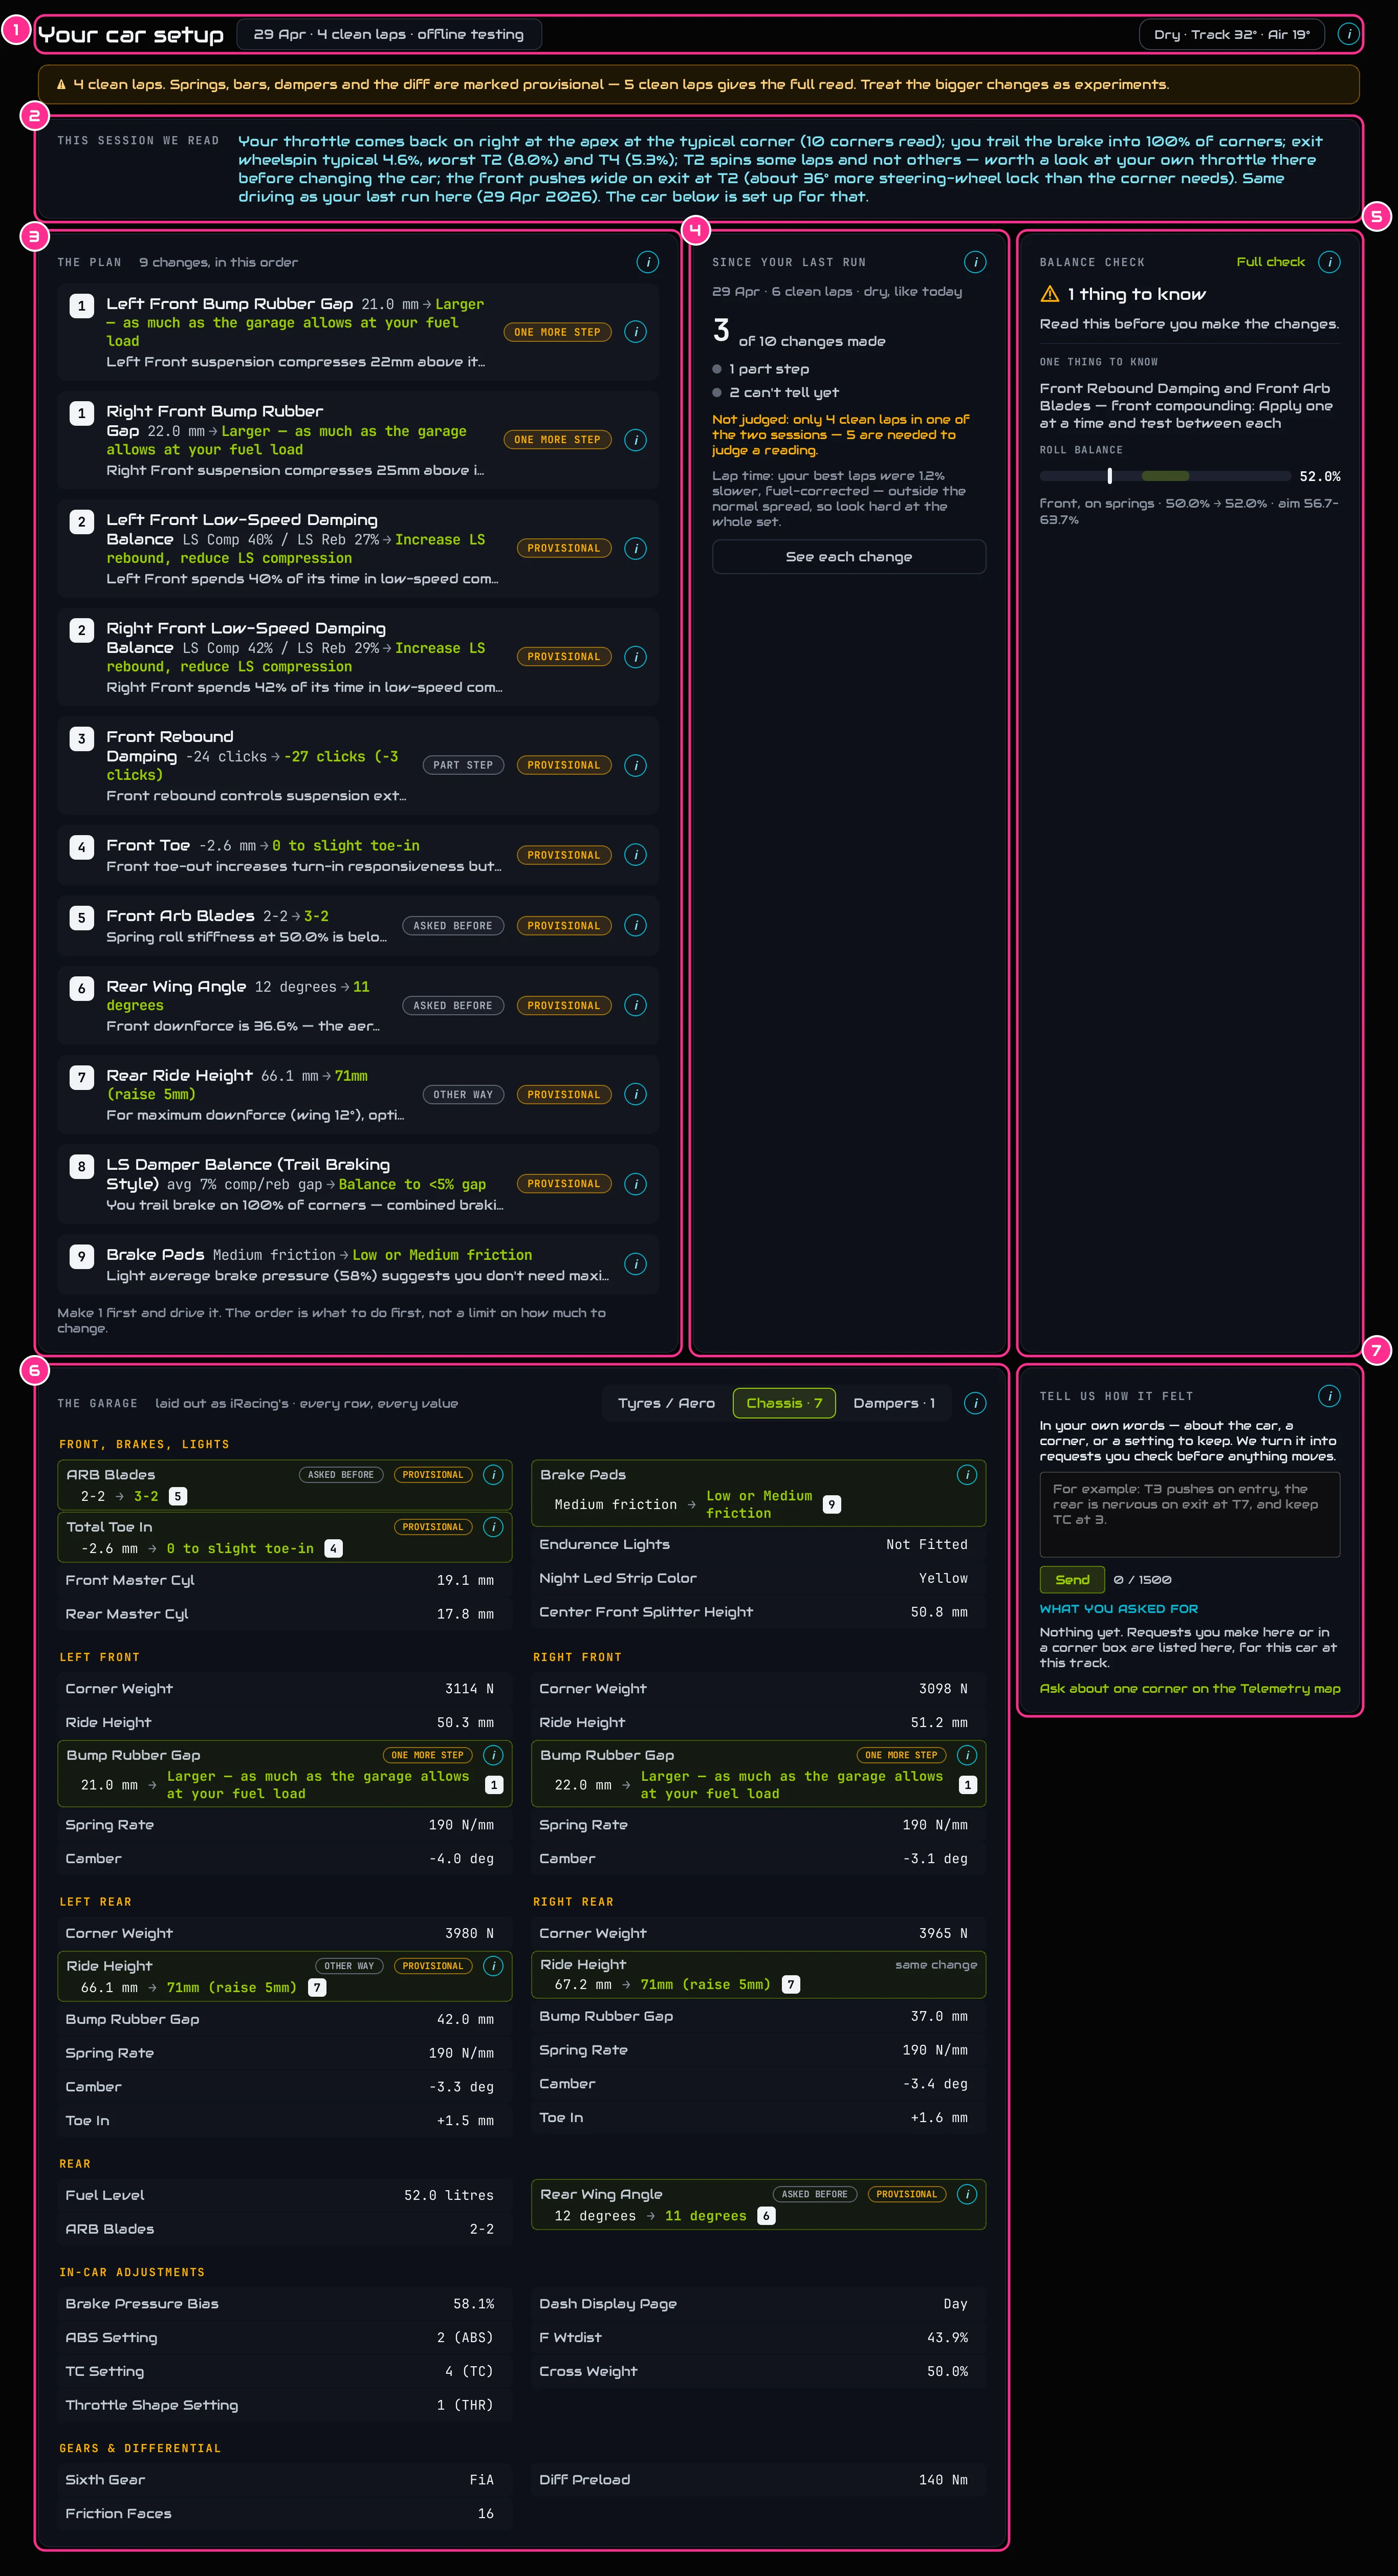Show info for garage ARB Blades row

pos(493,1474)
